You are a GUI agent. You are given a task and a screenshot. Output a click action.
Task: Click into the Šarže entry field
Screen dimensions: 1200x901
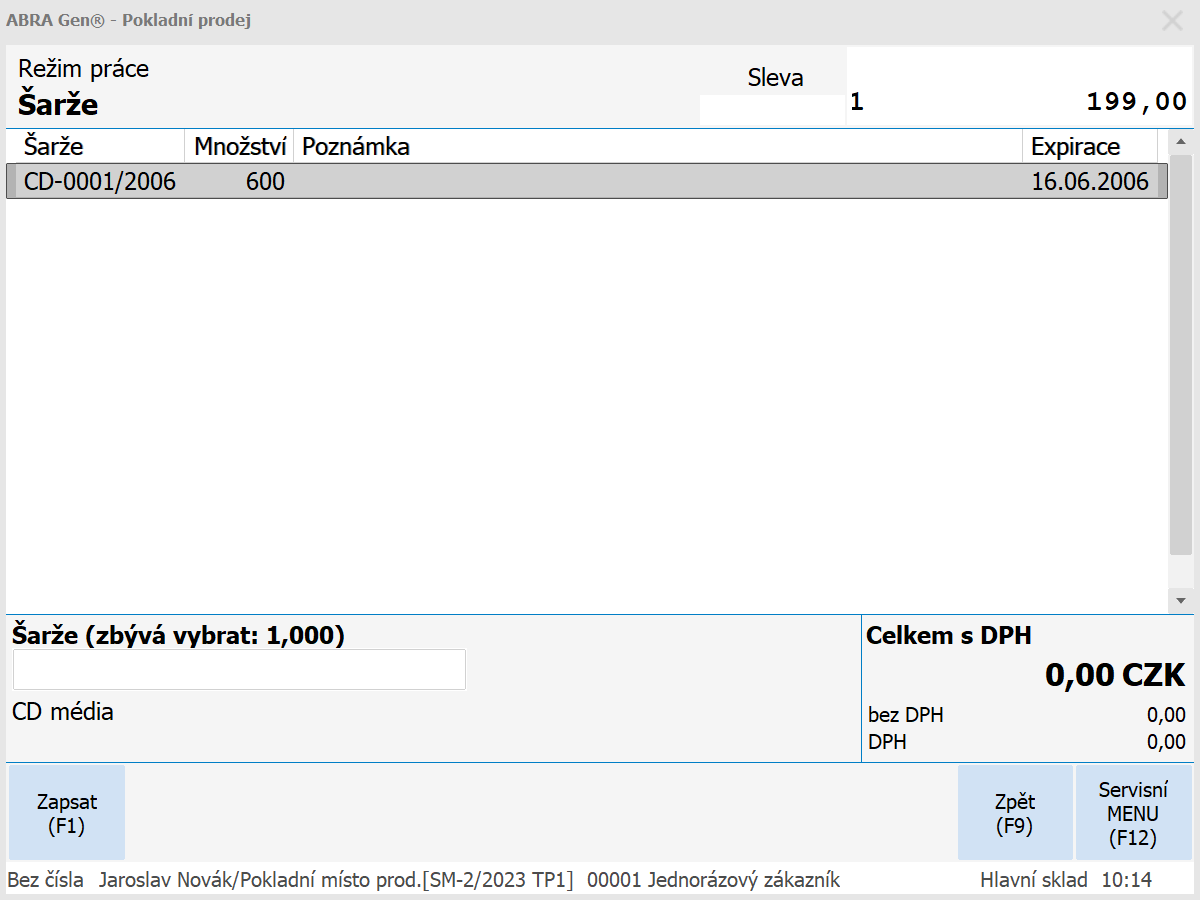point(239,669)
